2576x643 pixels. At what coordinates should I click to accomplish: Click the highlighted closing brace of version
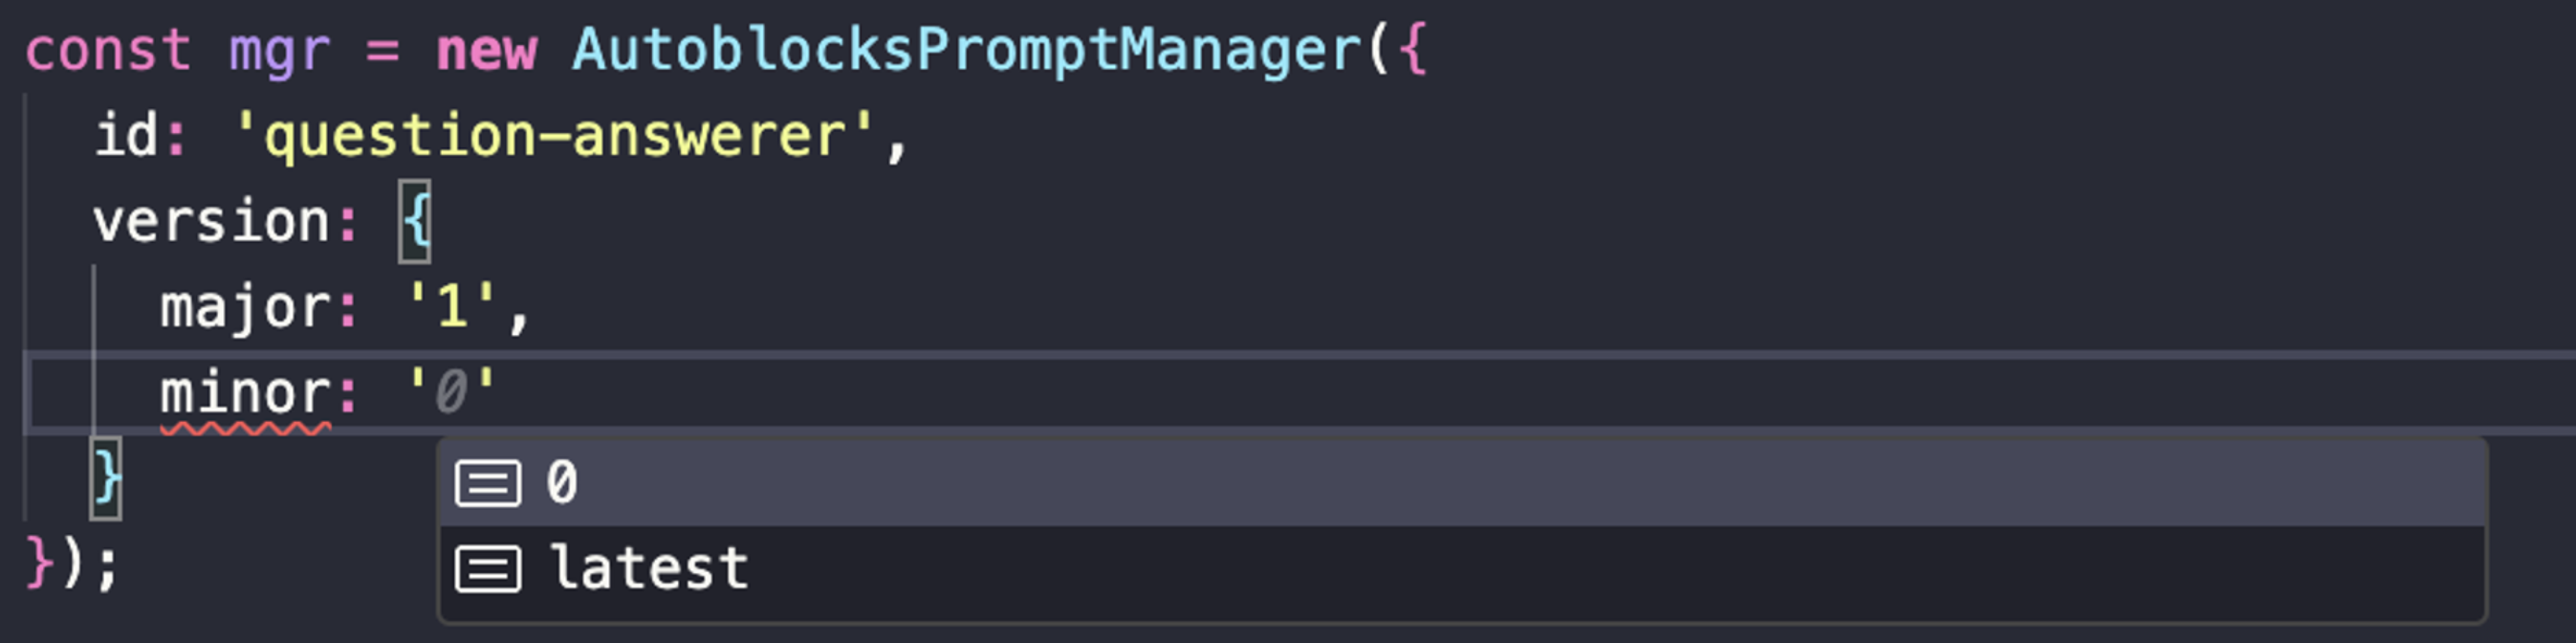click(x=106, y=478)
